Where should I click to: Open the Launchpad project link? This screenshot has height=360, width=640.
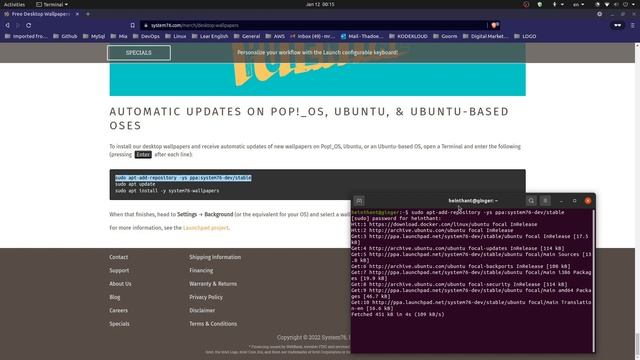click(206, 228)
